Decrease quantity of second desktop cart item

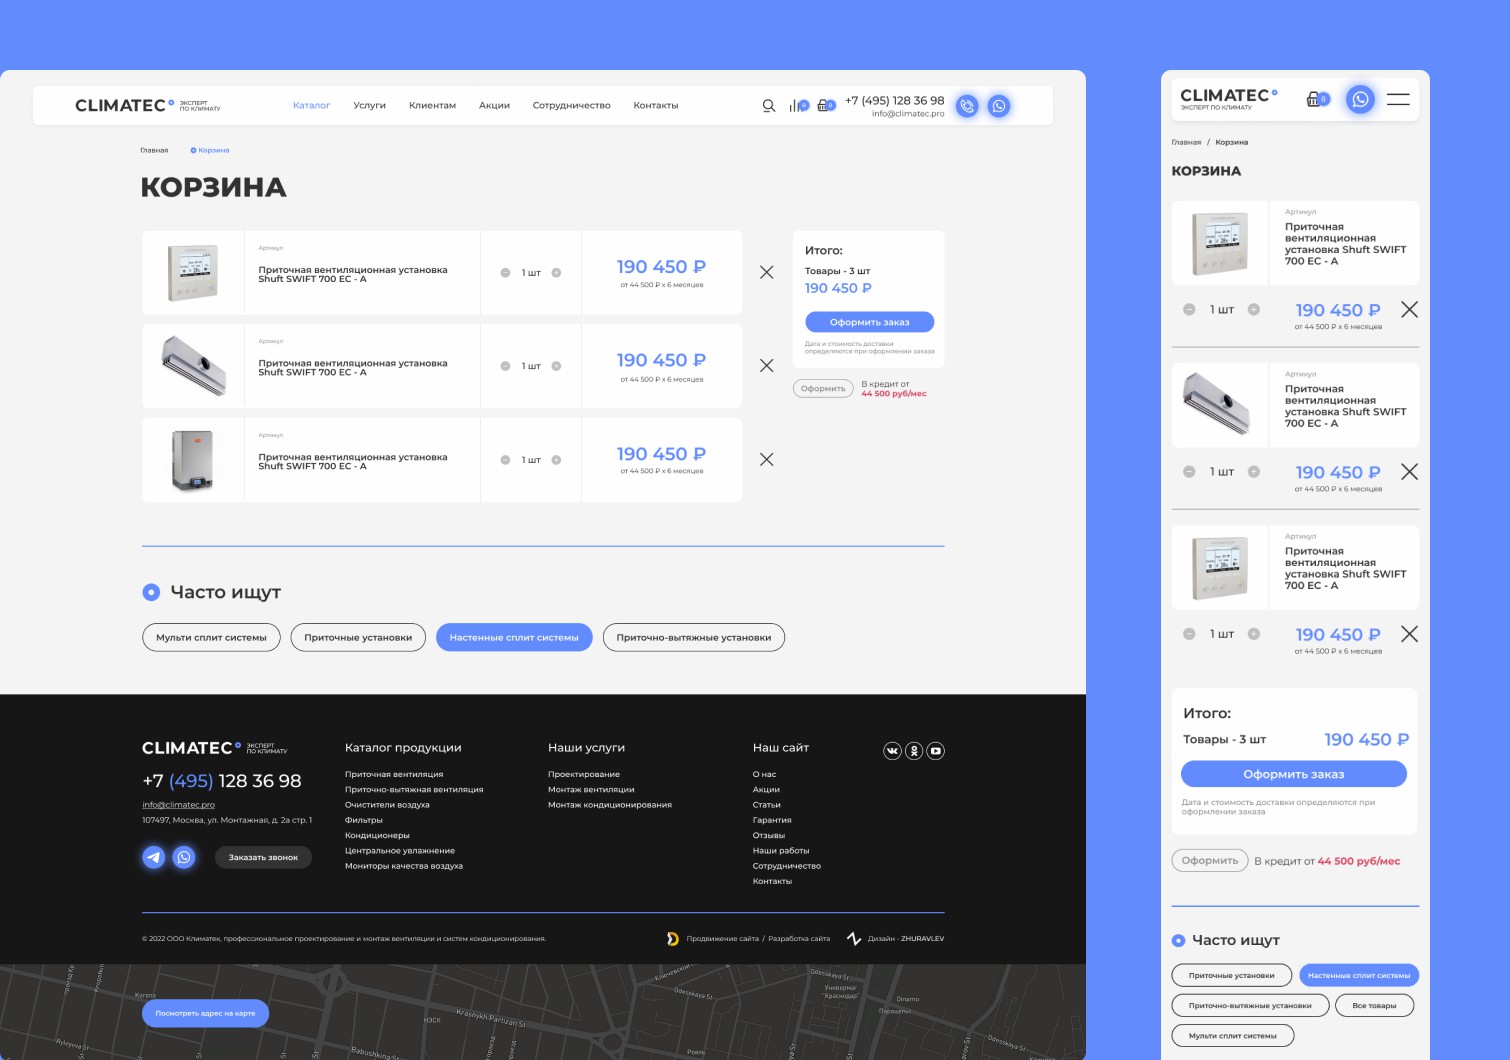(505, 366)
